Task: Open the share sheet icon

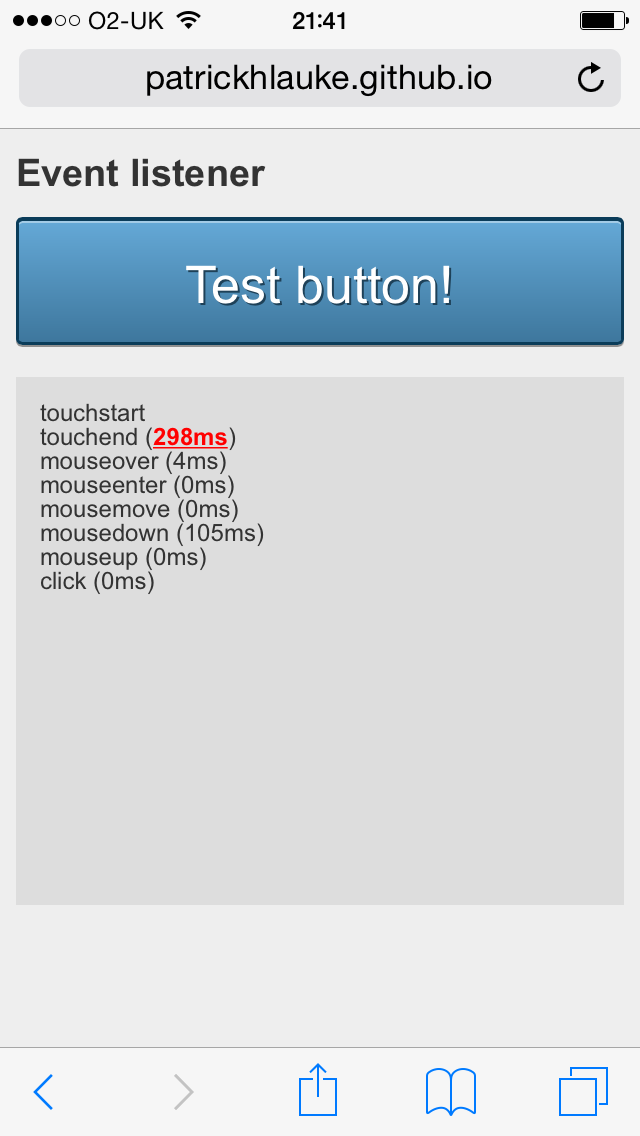Action: (x=318, y=1089)
